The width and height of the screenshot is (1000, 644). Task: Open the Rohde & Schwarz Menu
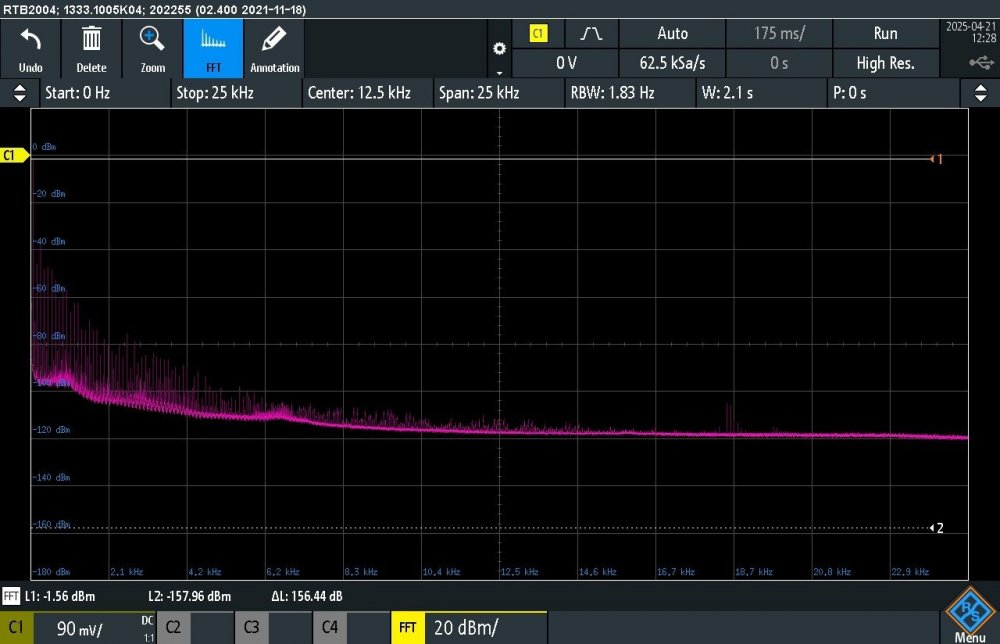[x=968, y=617]
